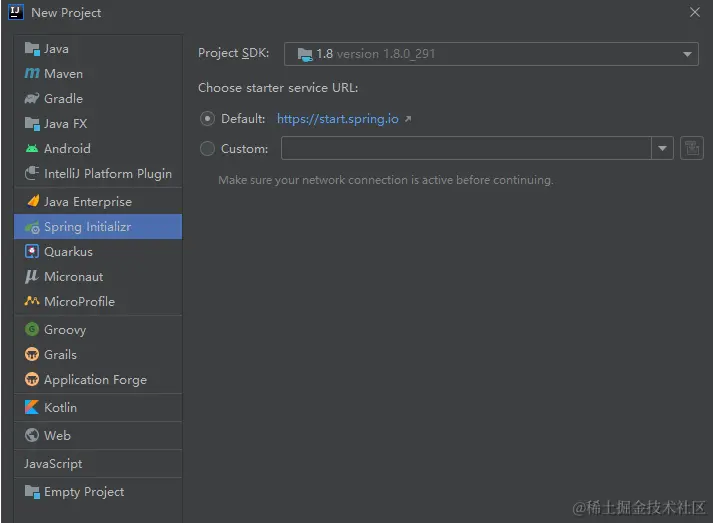Click the Spring Initializr leaf icon
Image resolution: width=713 pixels, height=523 pixels.
32,226
